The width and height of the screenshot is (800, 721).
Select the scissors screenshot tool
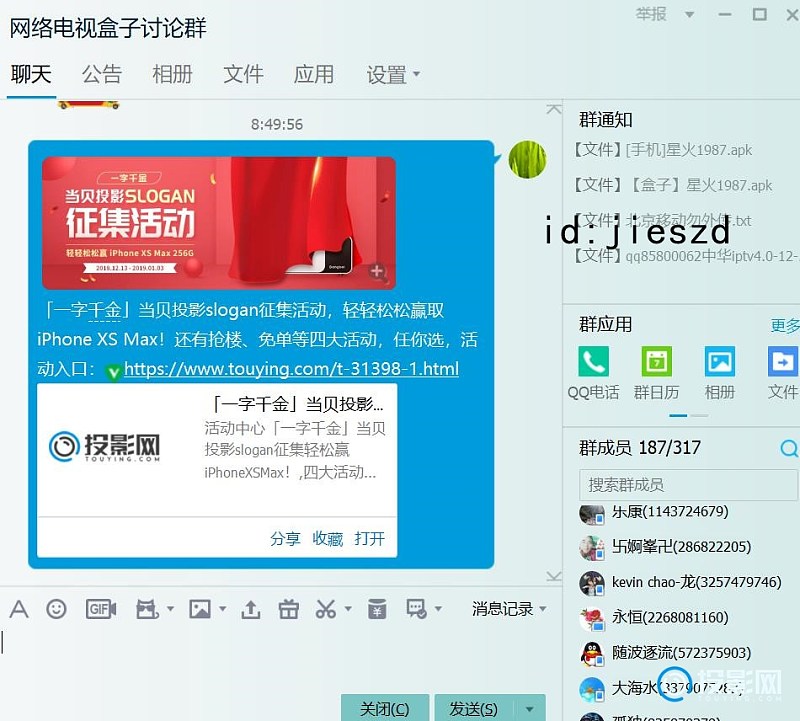point(326,609)
